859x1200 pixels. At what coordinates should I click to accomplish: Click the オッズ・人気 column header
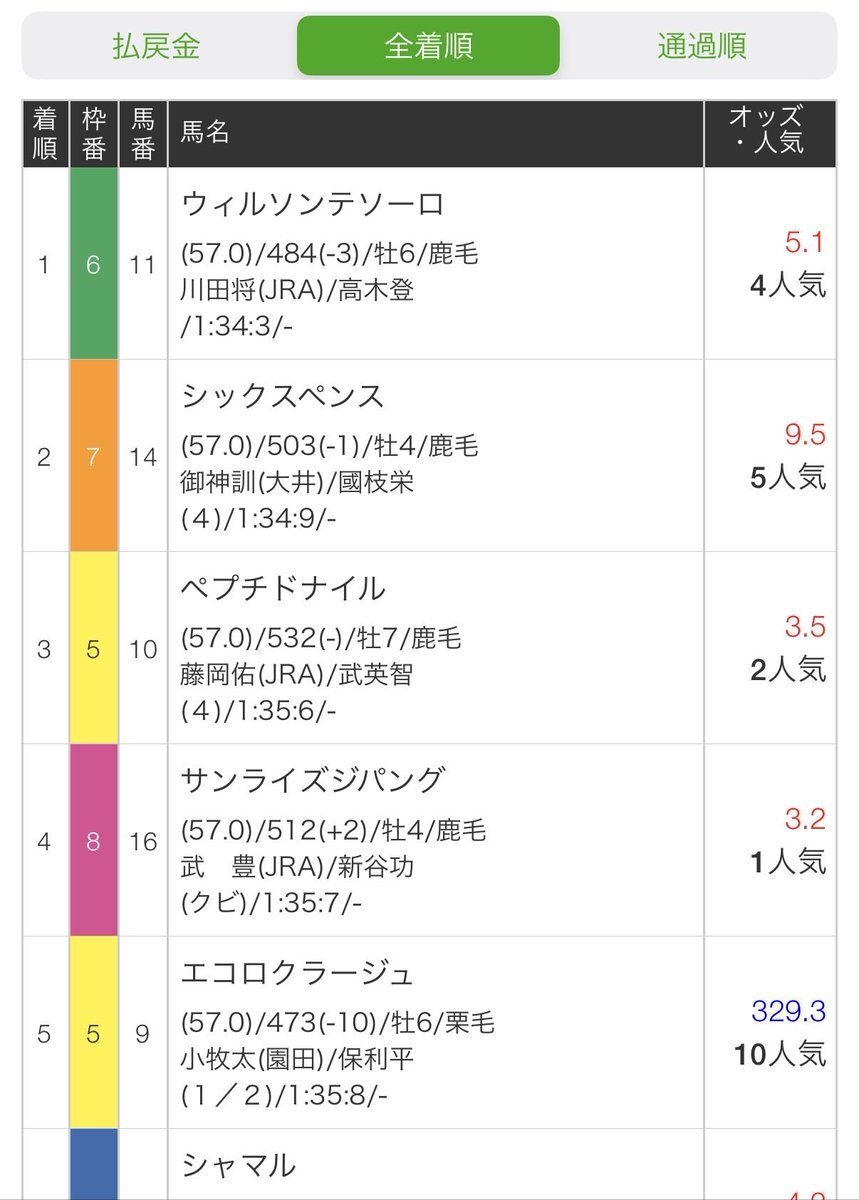coord(768,133)
